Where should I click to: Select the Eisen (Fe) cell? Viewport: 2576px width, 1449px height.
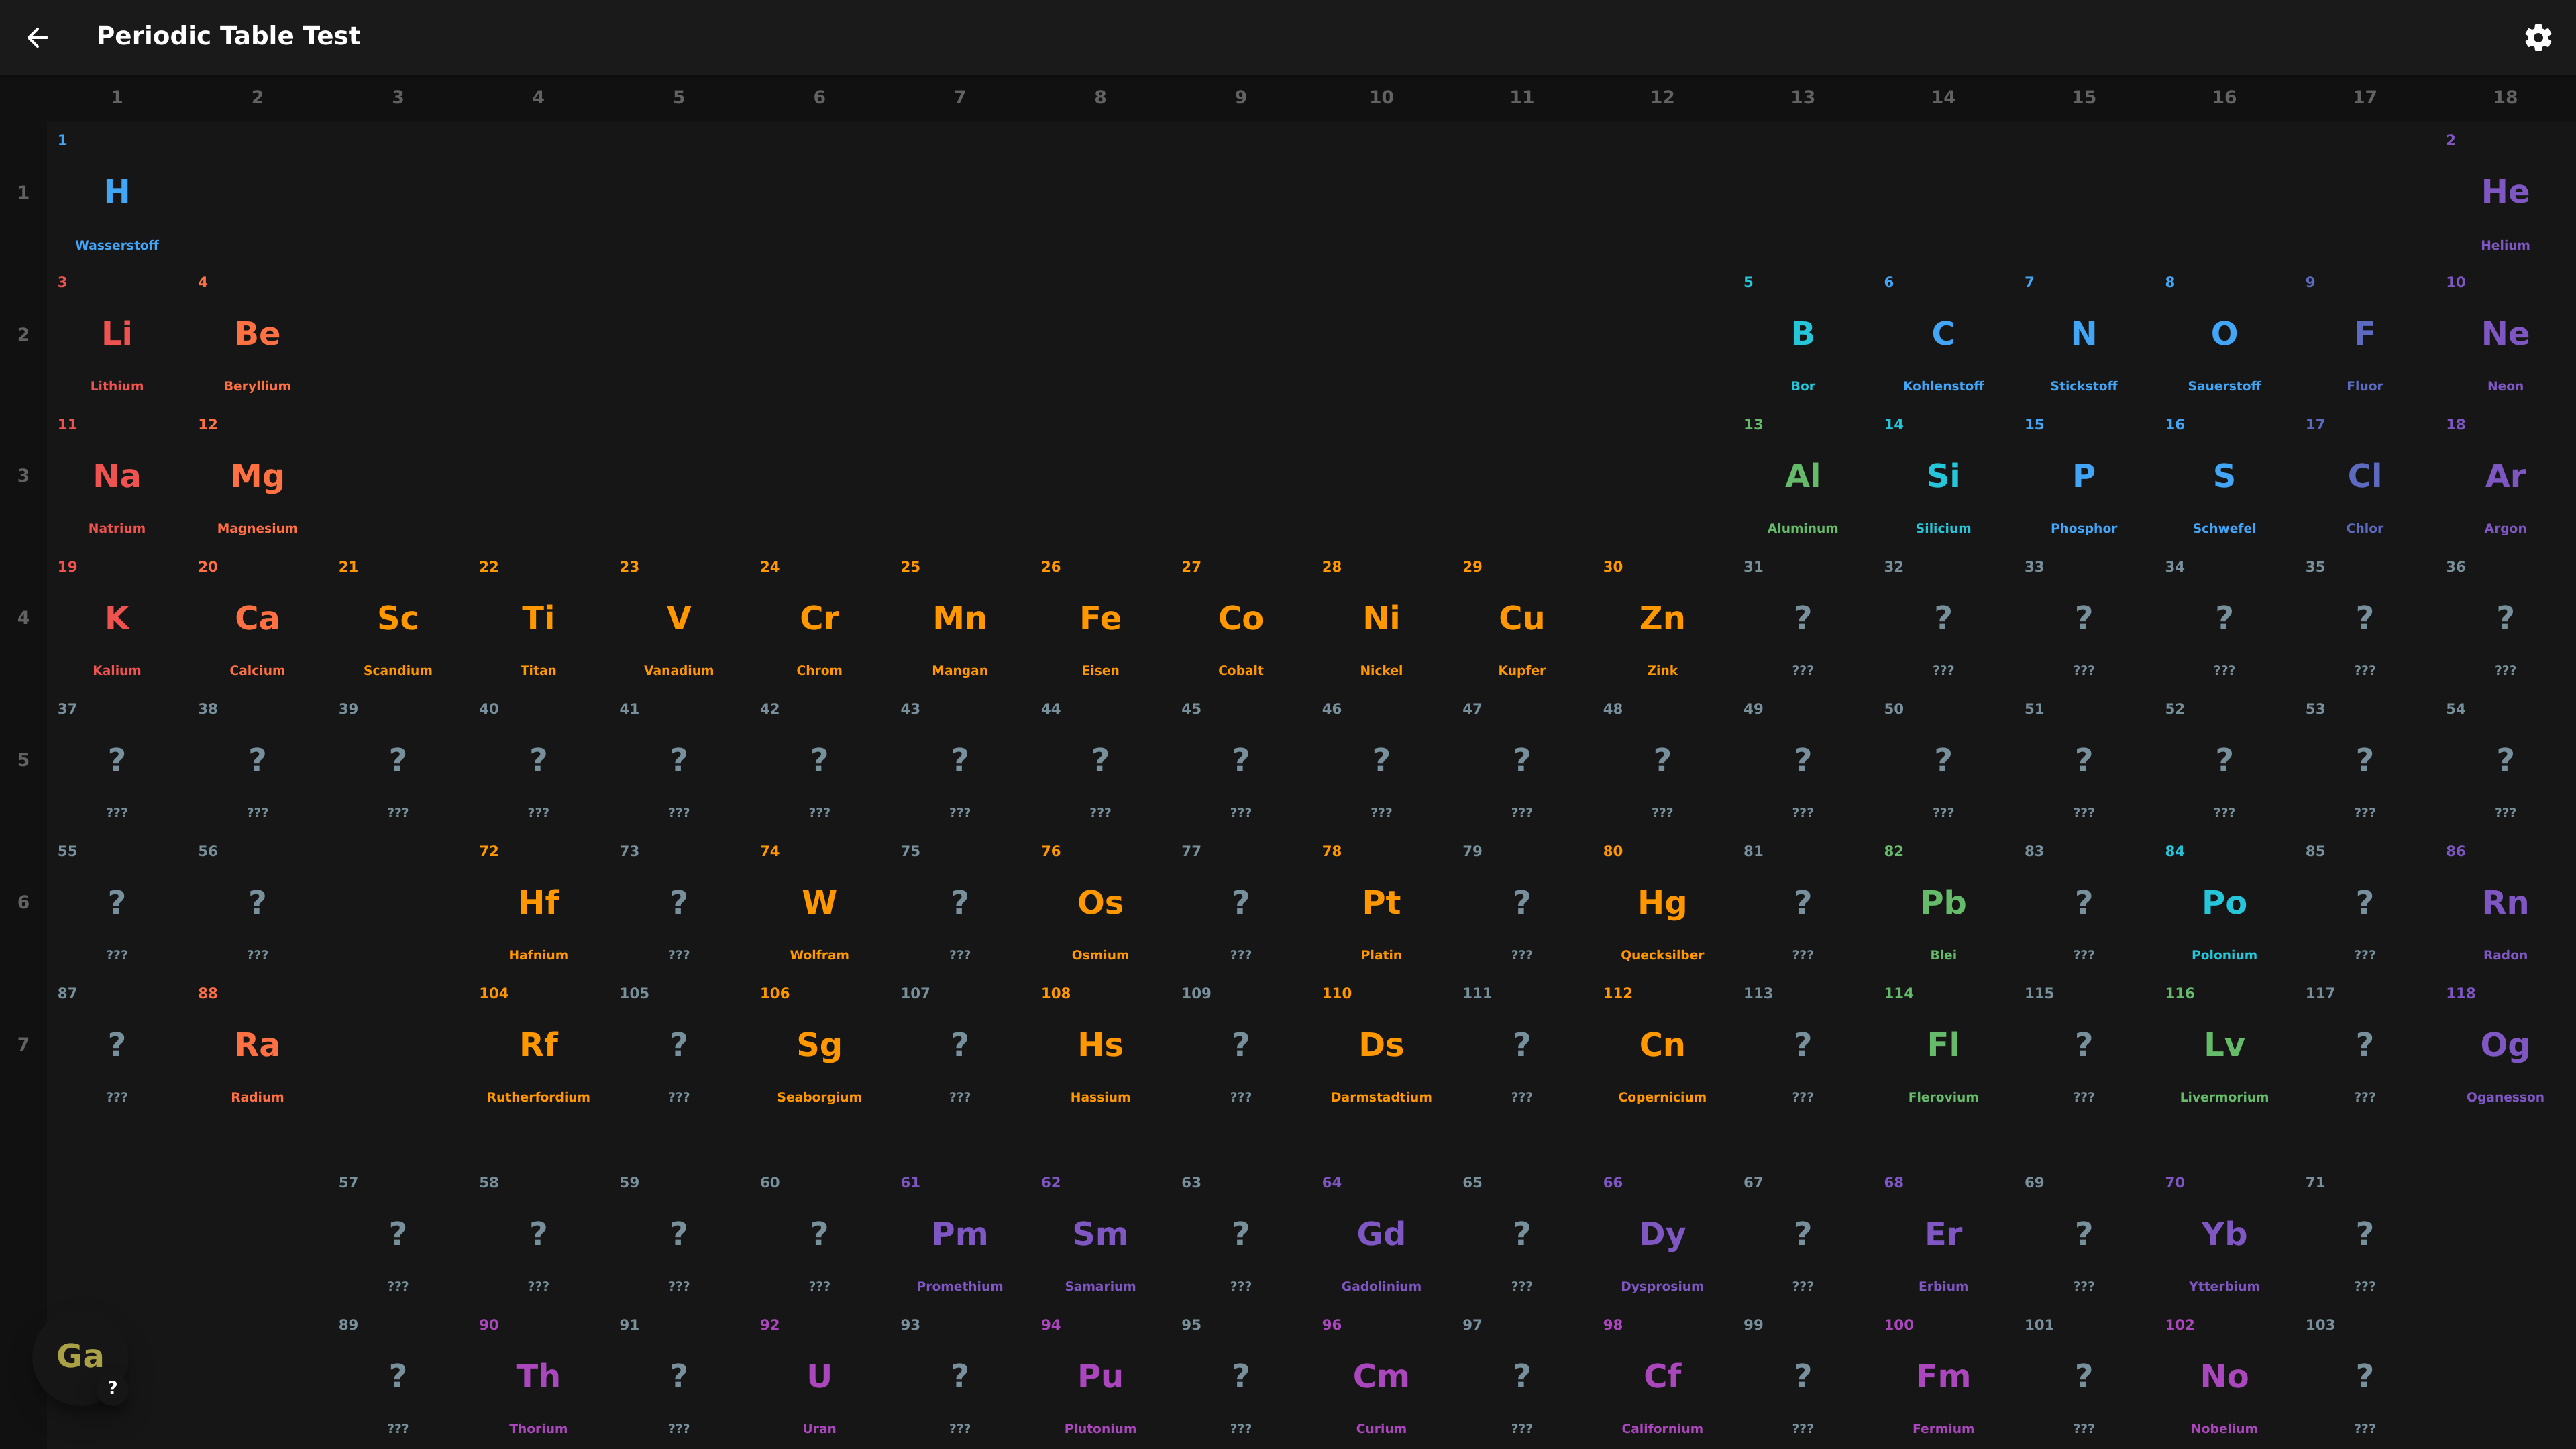click(x=1100, y=619)
